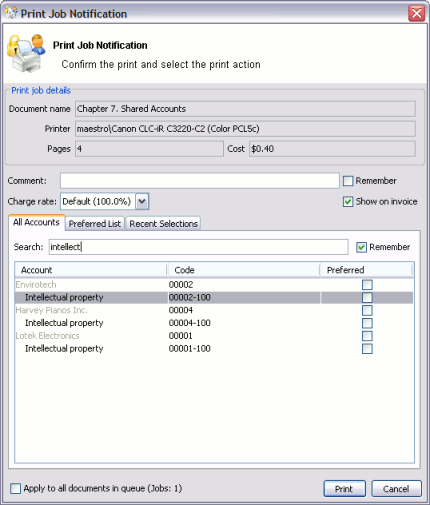Viewport: 430px width, 505px height.
Task: Click the Printer field showing Canon CLC-iR
Action: pyautogui.click(x=245, y=129)
